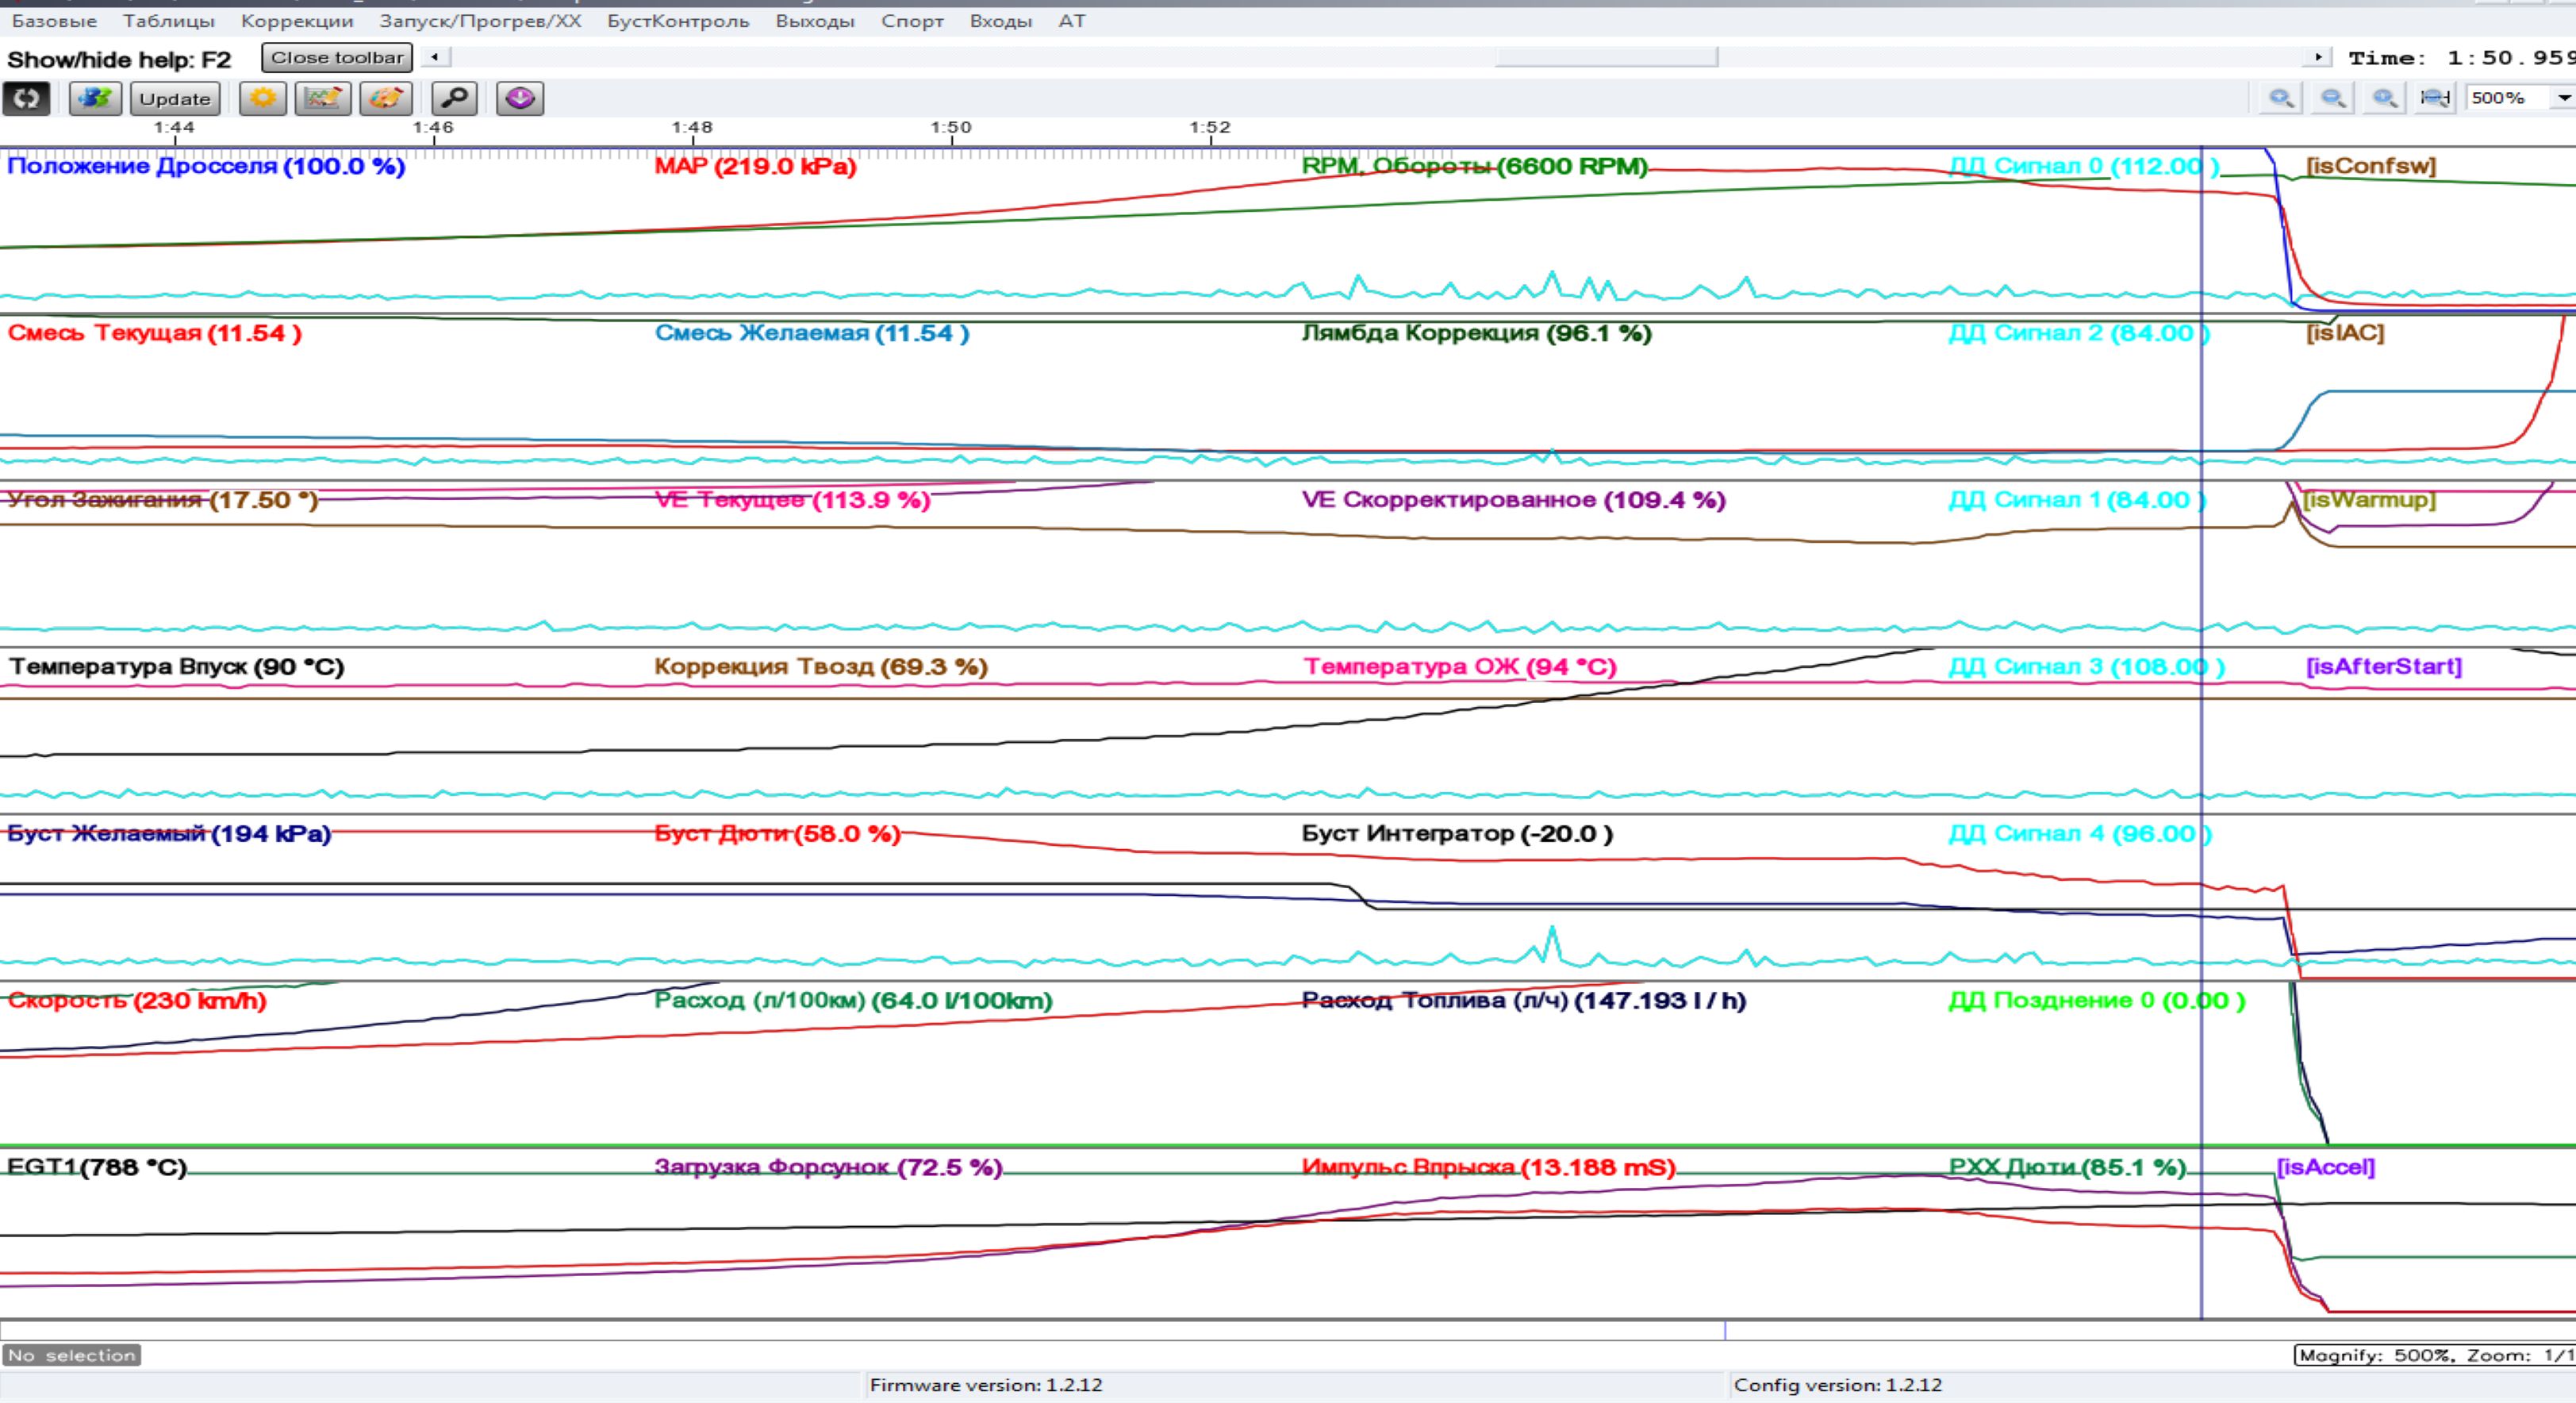This screenshot has height=1403, width=2576.
Task: Open the 500% zoom level dropdown
Action: [2563, 98]
